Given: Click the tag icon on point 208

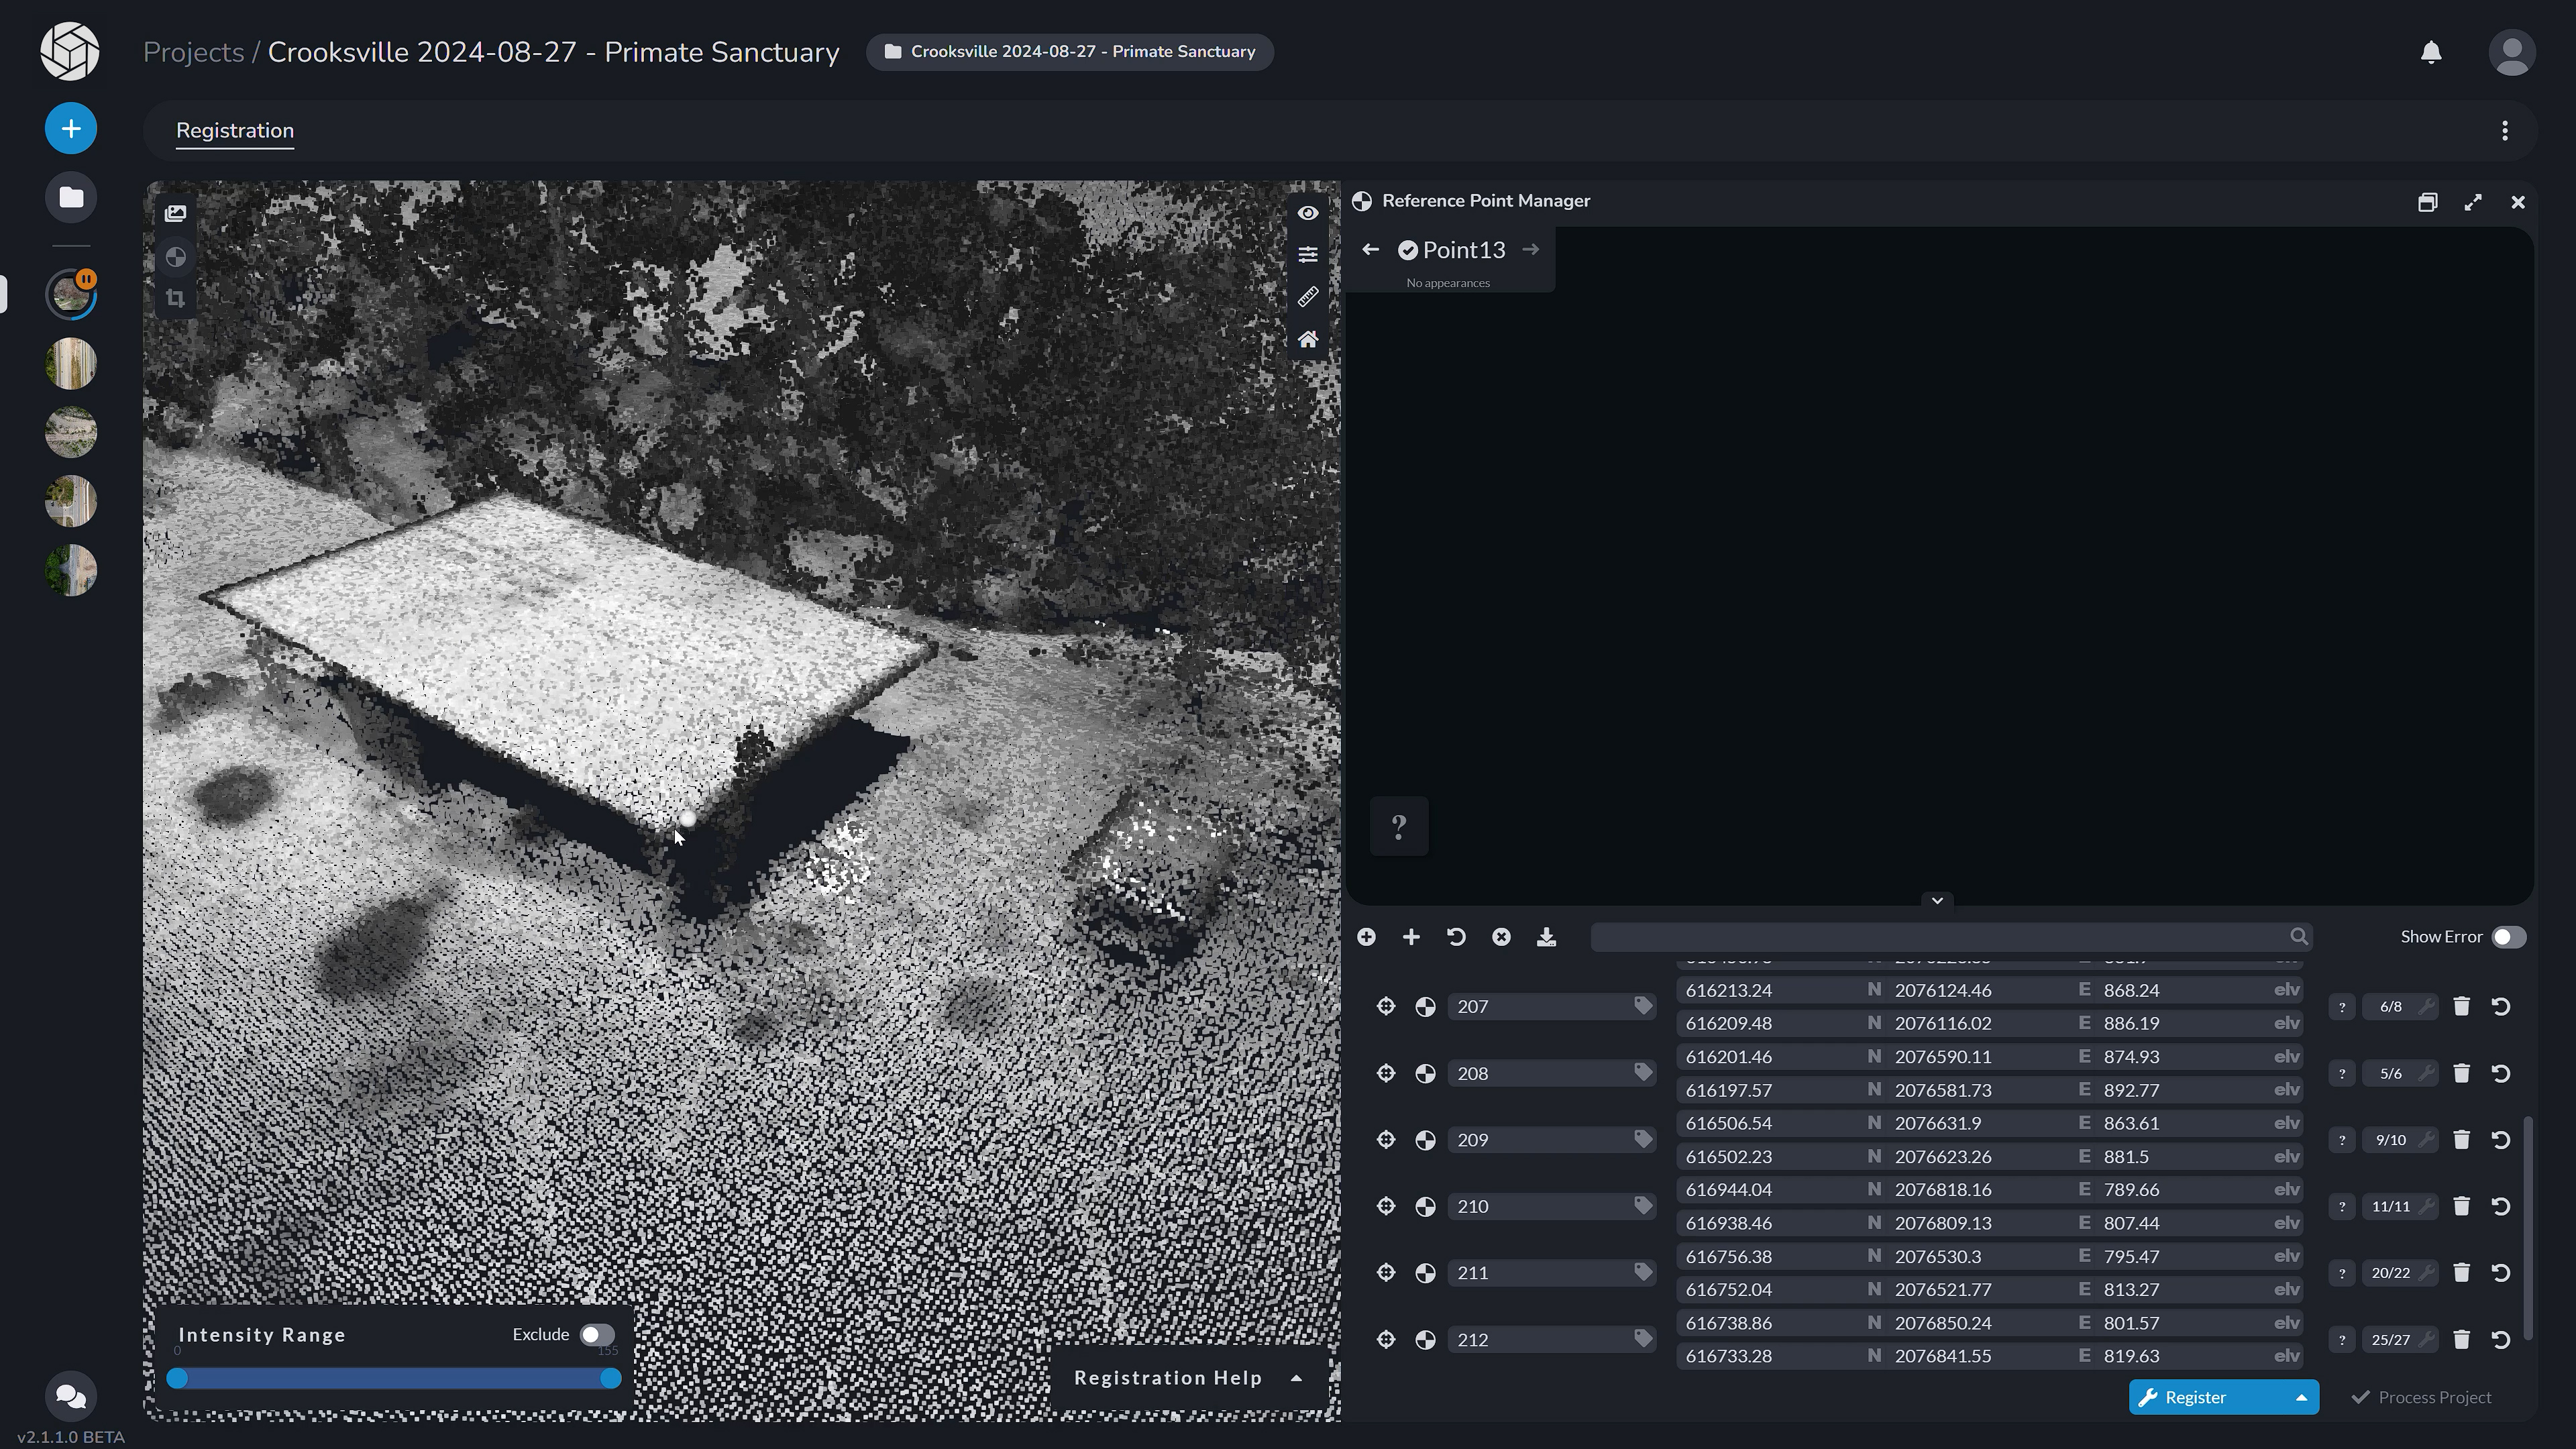Looking at the screenshot, I should click(x=1642, y=1072).
